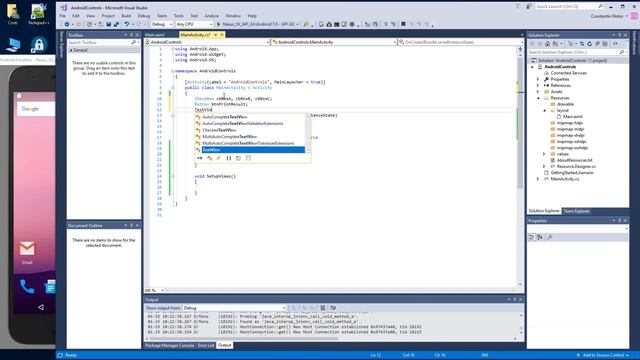Expand the MainActivity.cs node
This screenshot has width=640, height=360.
[x=538, y=179]
